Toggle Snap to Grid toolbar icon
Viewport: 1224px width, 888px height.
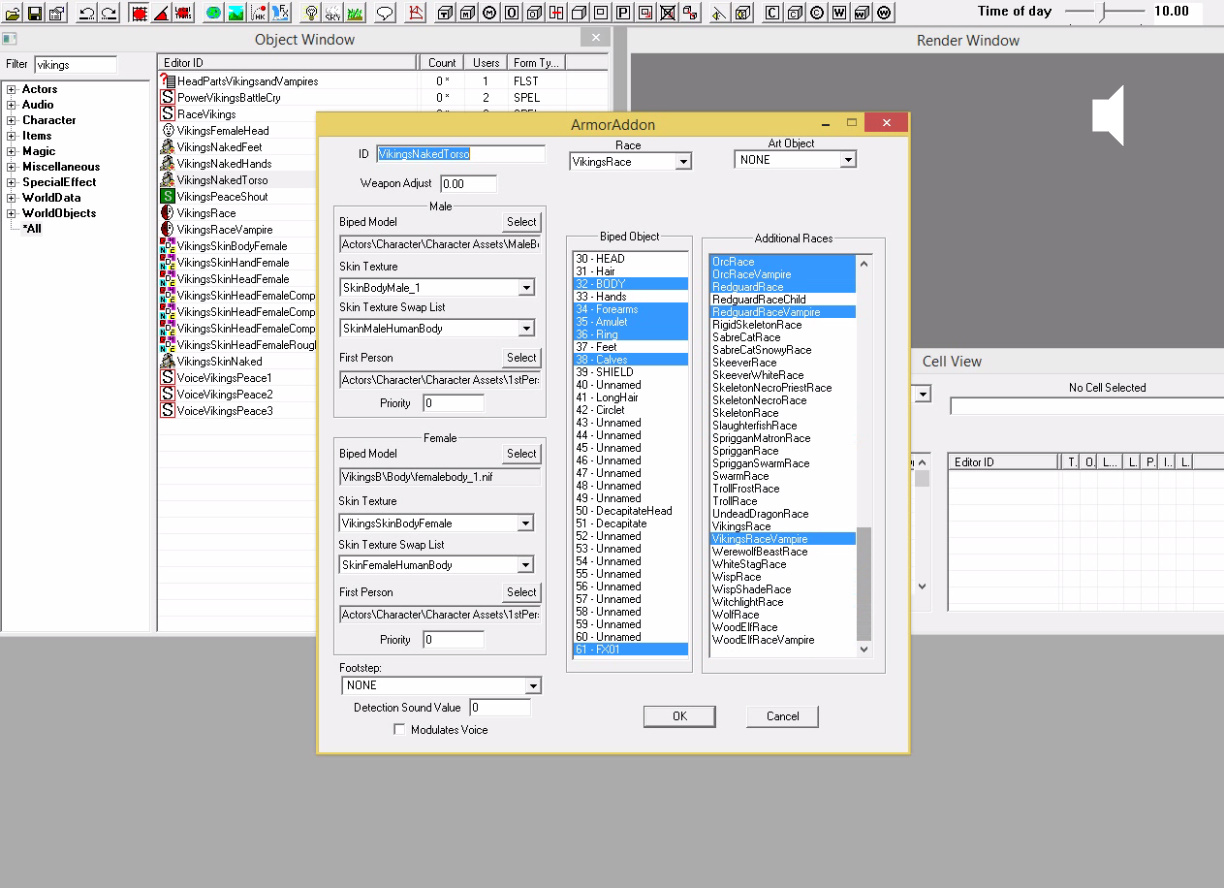click(138, 13)
